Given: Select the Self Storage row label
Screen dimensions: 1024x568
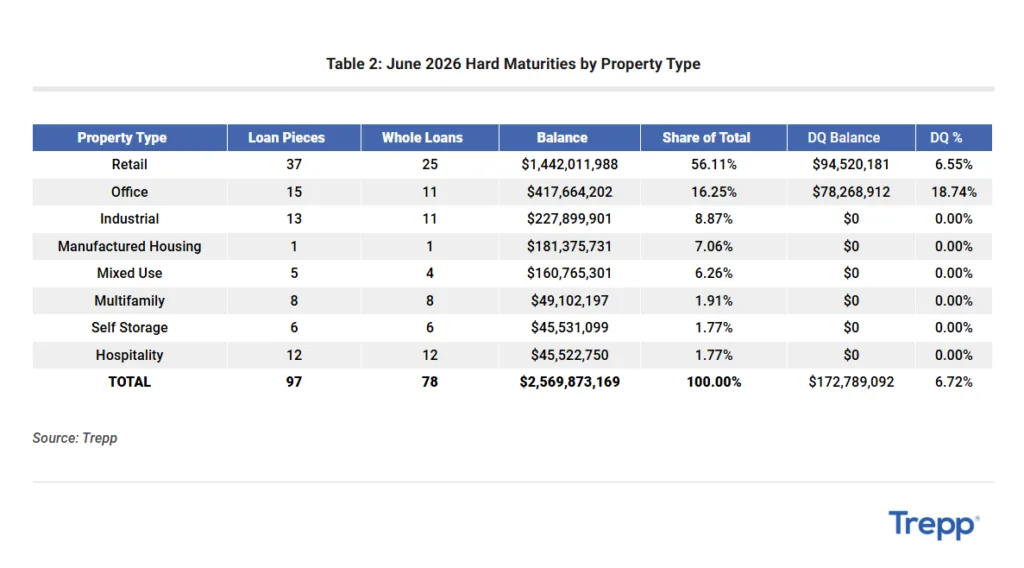Looking at the screenshot, I should tap(129, 328).
